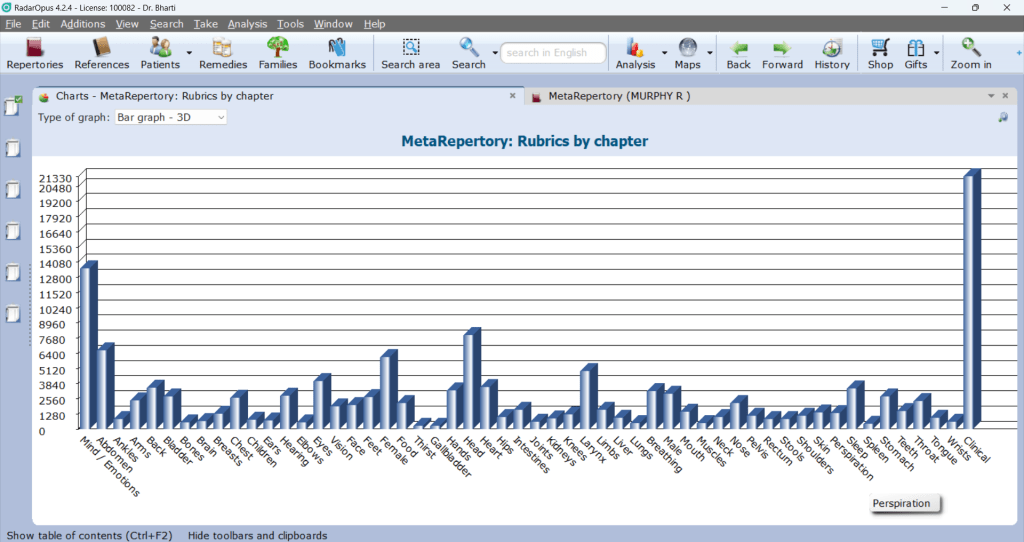Open the Patients toolbar icon
Viewport: 1024px width, 542px height.
tap(160, 54)
